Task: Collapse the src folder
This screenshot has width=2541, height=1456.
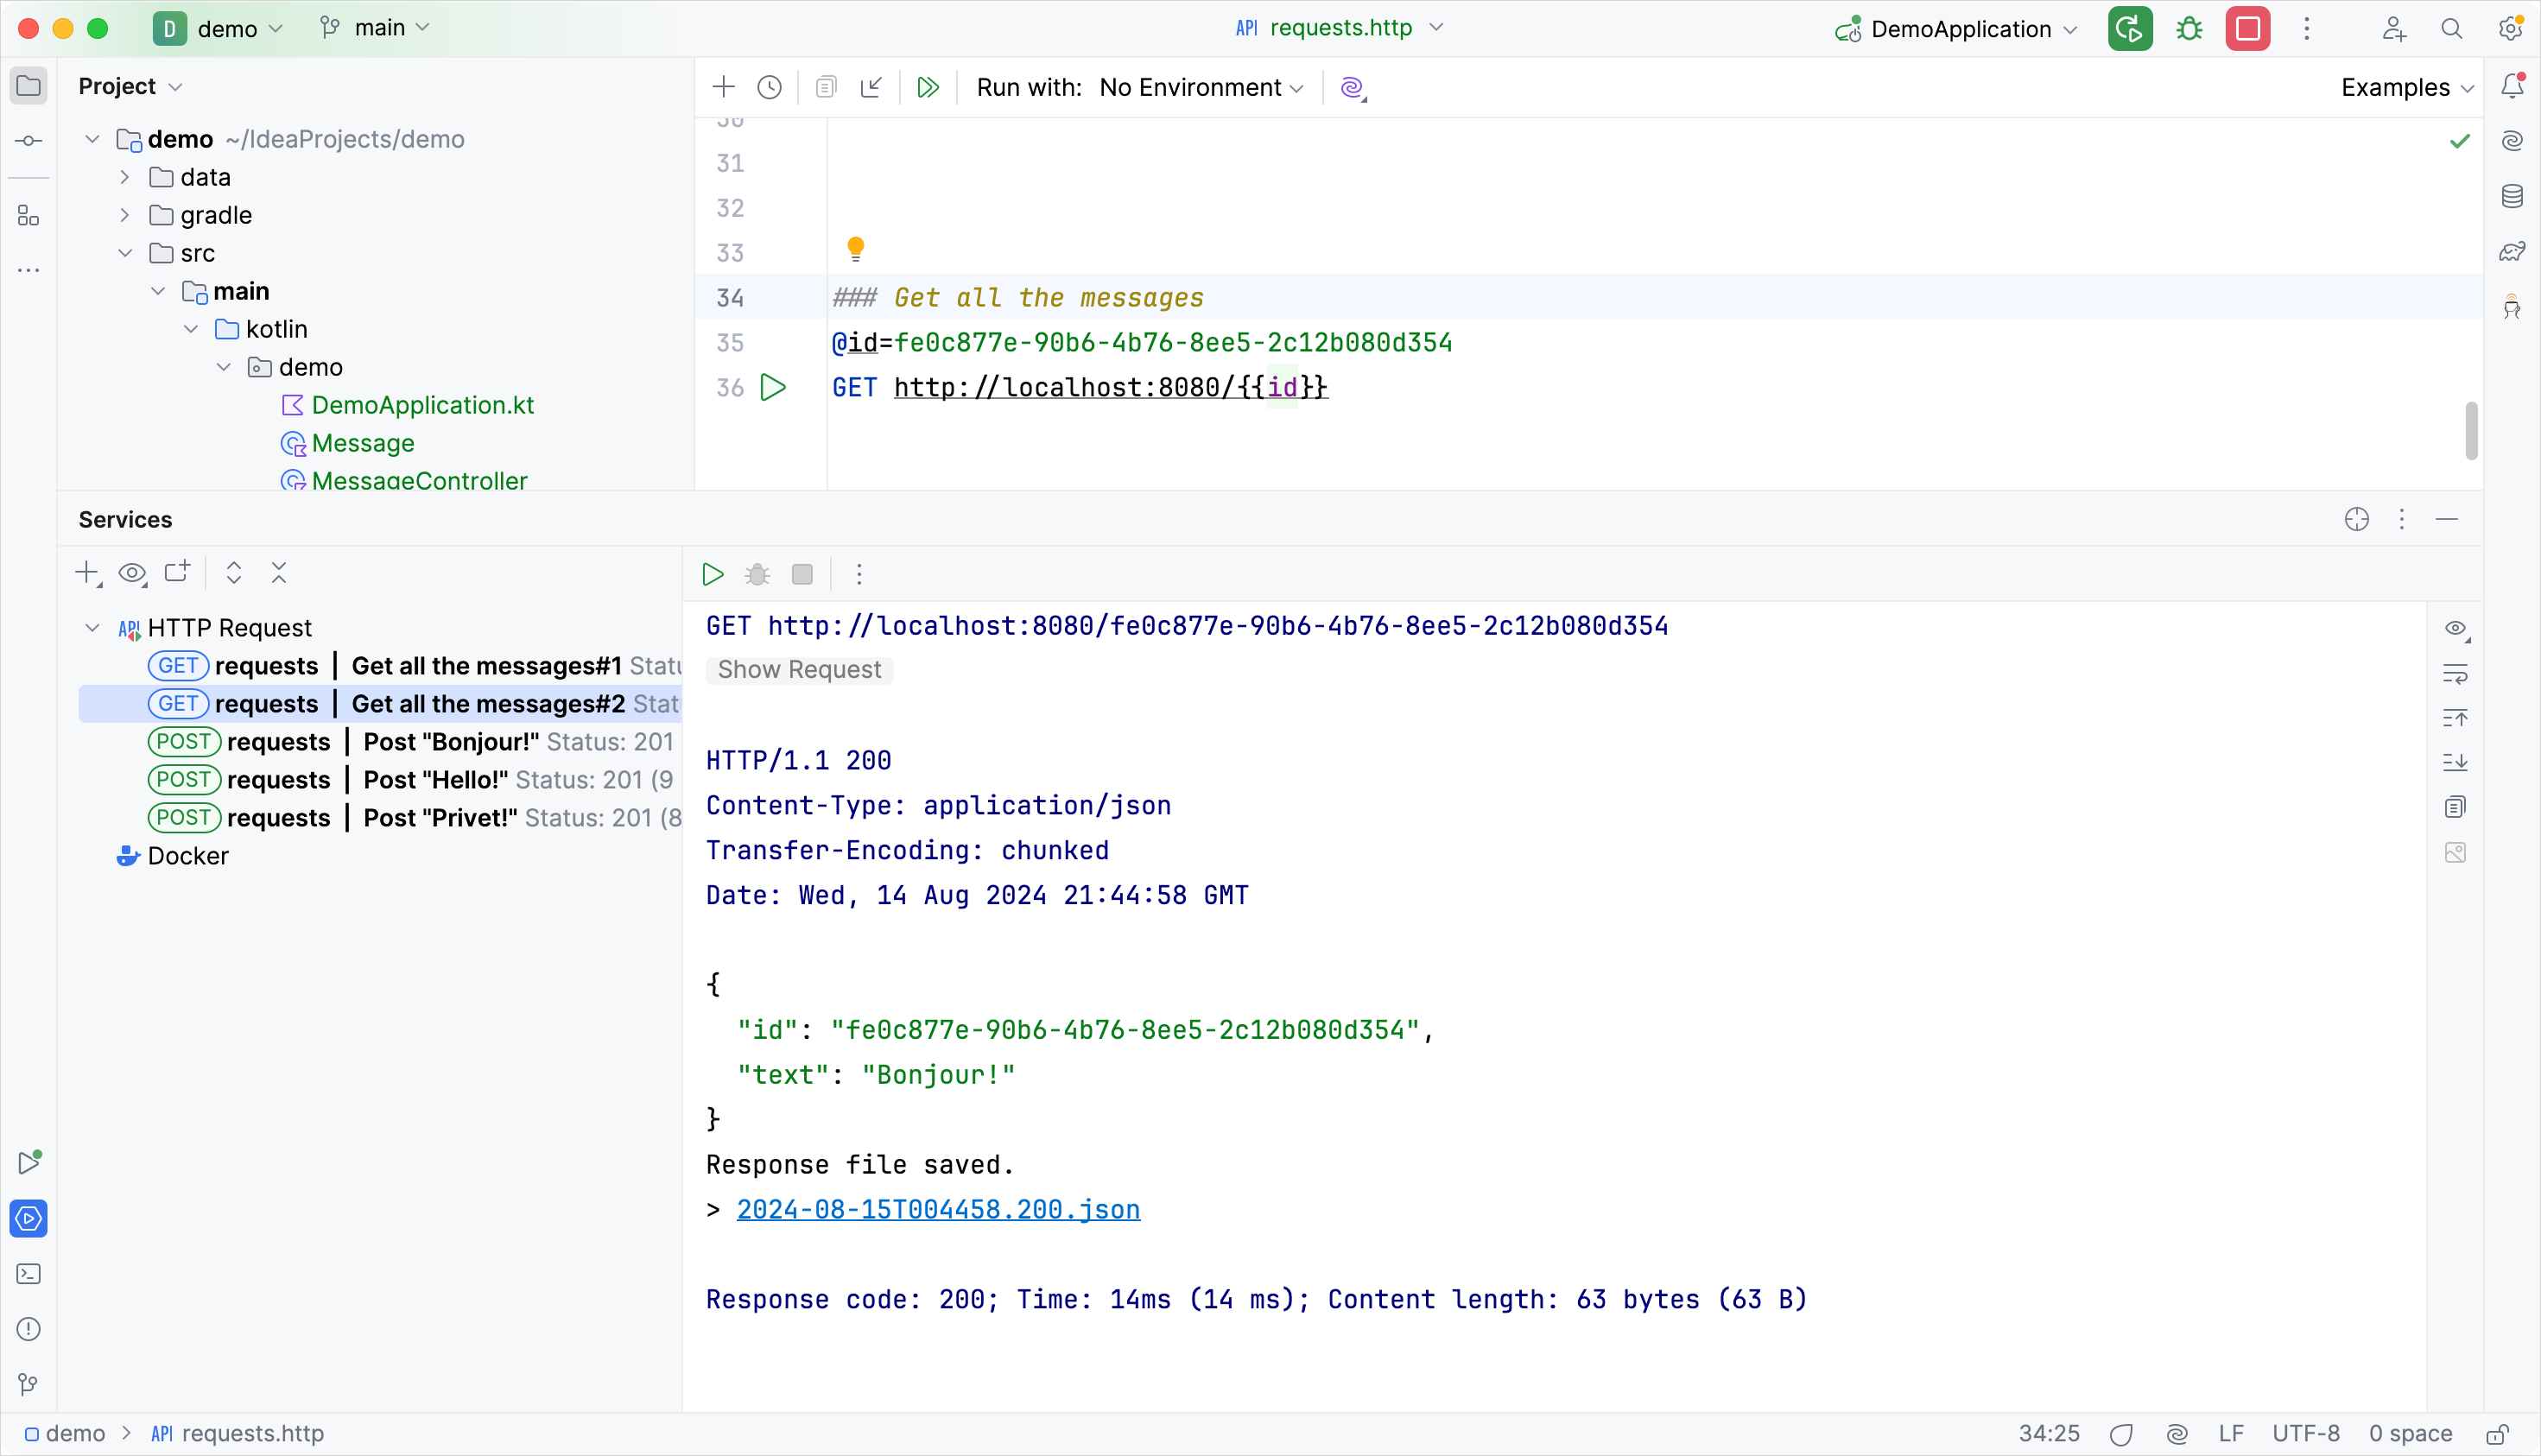Action: pos(125,253)
